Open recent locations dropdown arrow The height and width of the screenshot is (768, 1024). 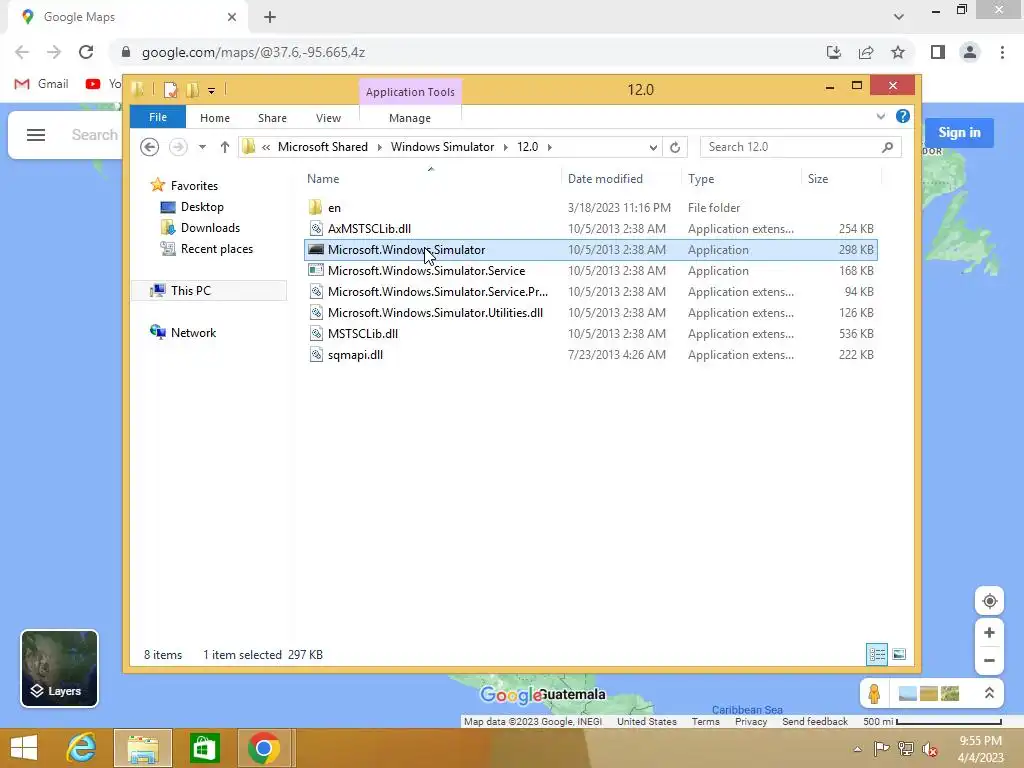coord(202,147)
